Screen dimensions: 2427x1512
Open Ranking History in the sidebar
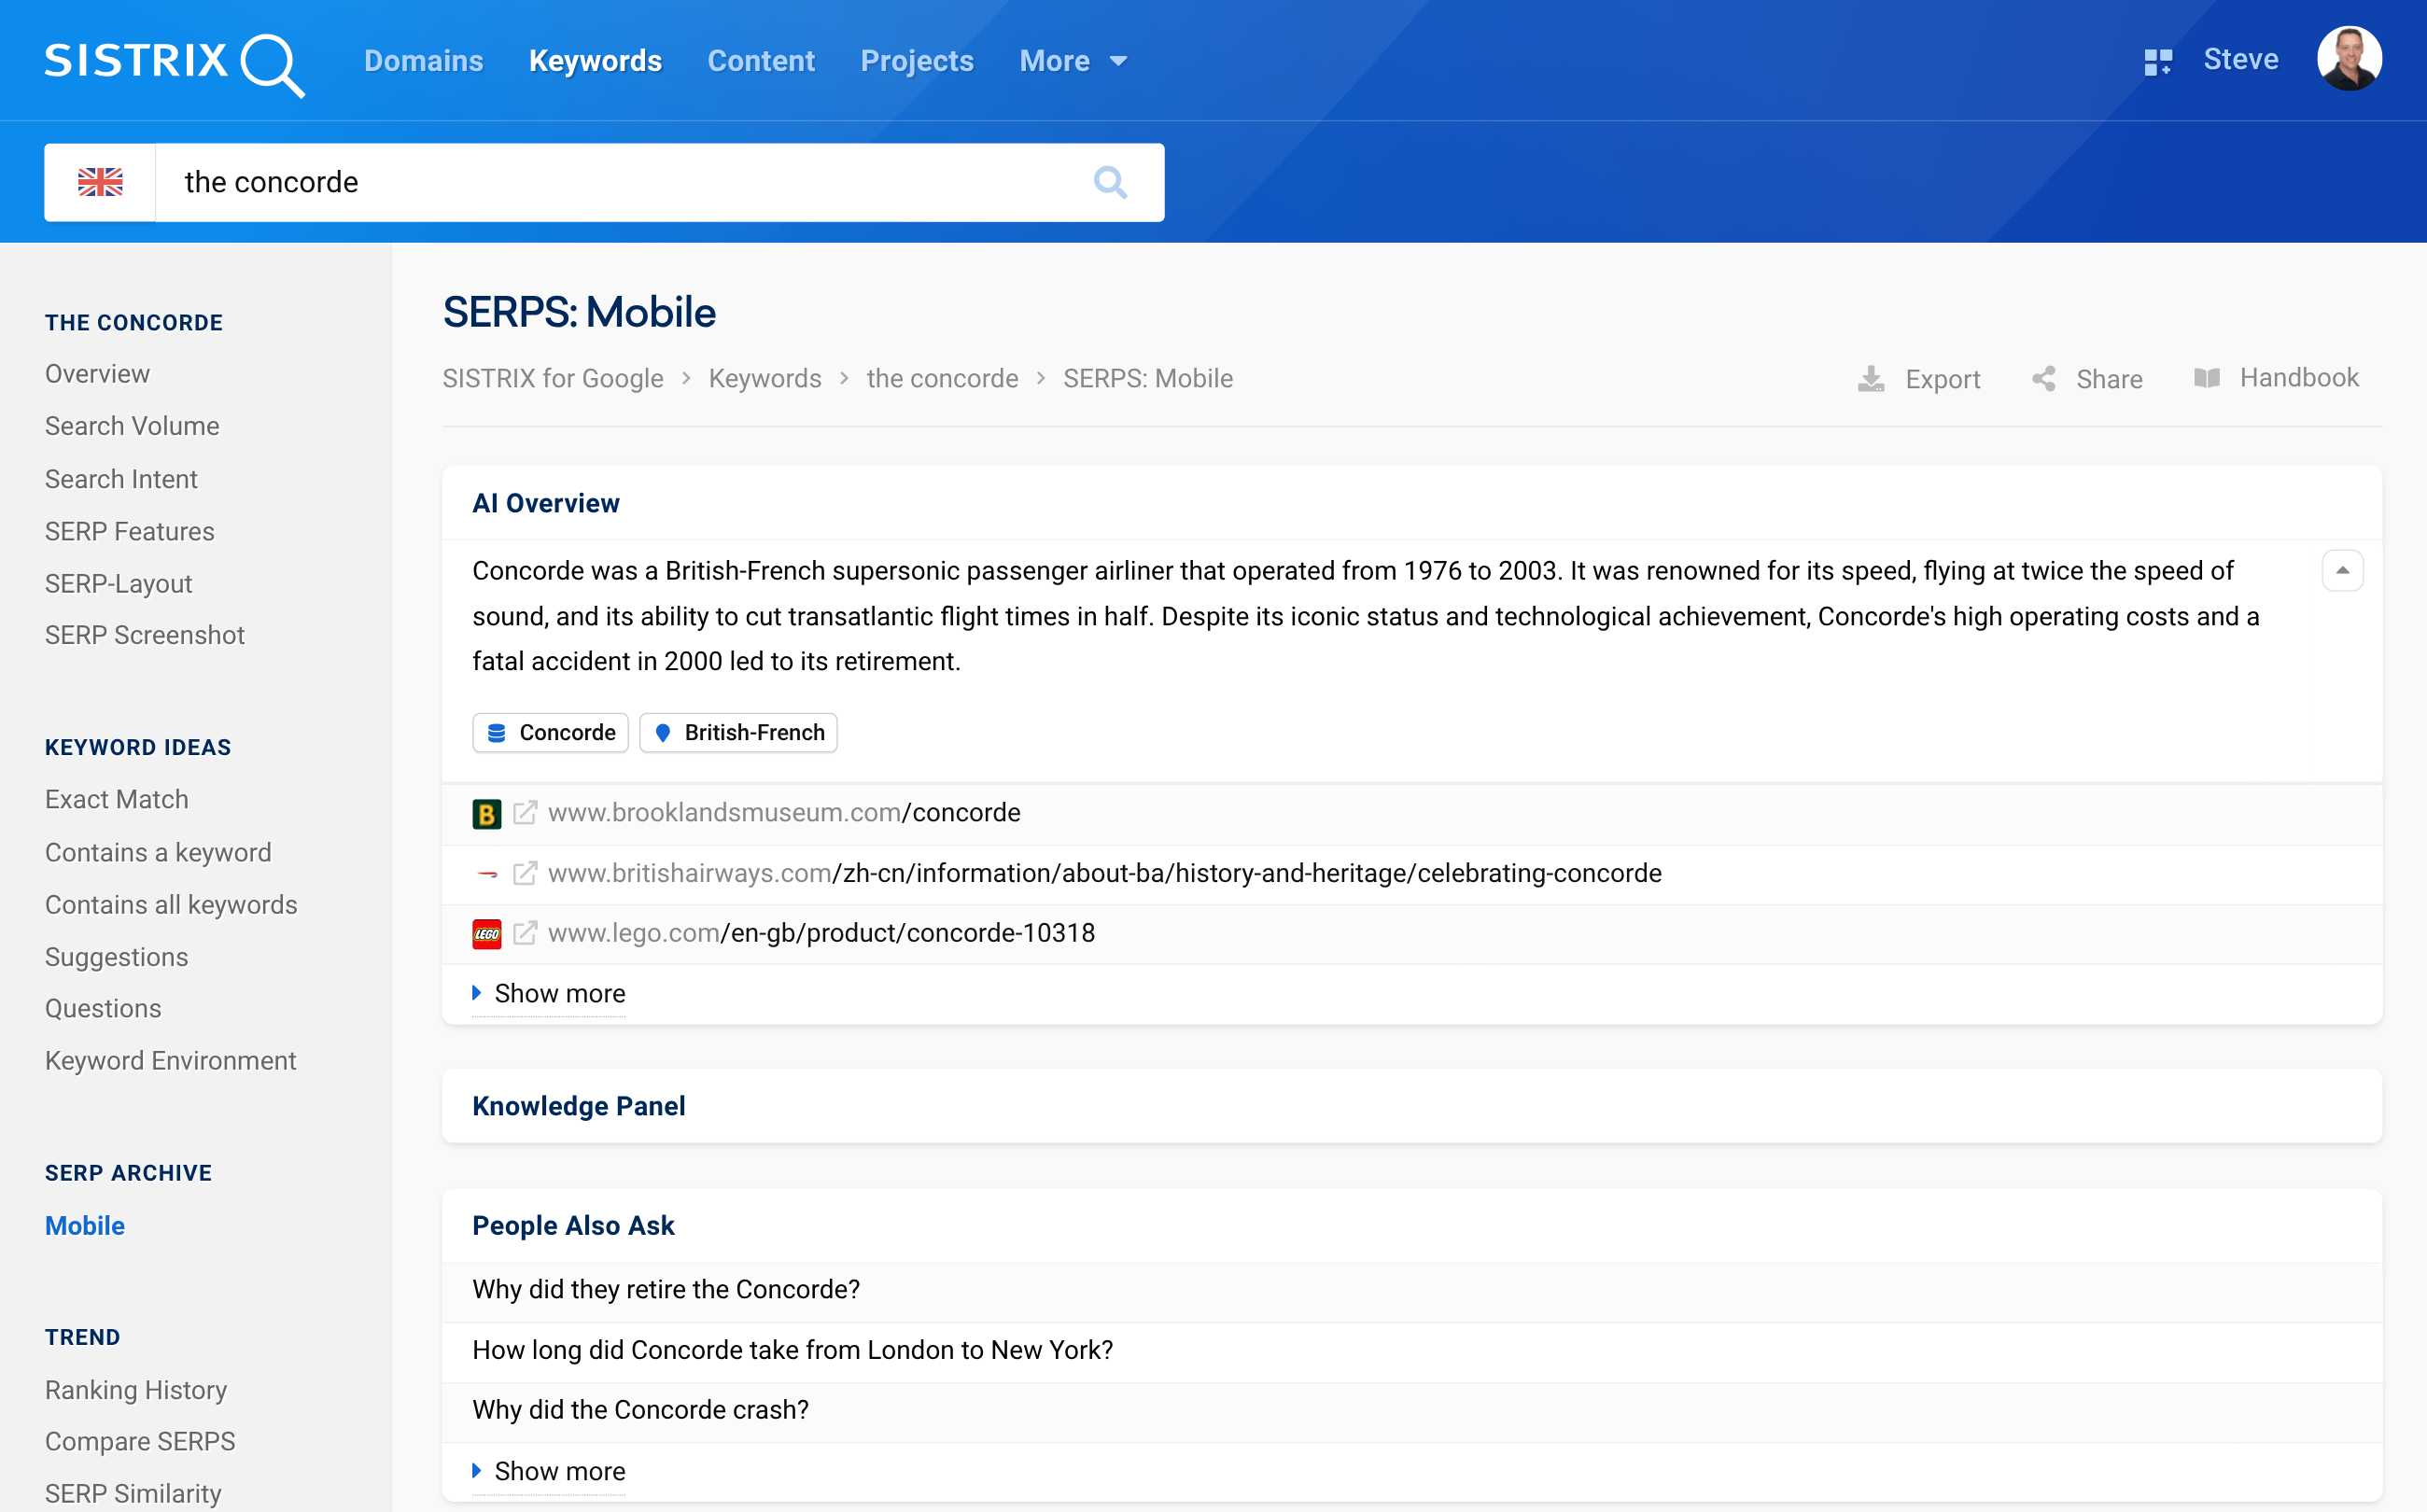tap(136, 1389)
